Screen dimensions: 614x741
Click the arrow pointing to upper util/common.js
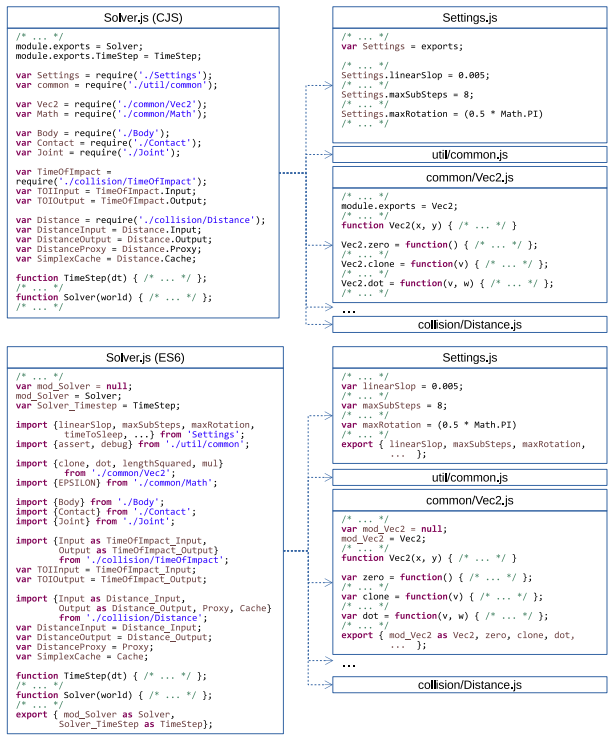pyautogui.click(x=329, y=155)
